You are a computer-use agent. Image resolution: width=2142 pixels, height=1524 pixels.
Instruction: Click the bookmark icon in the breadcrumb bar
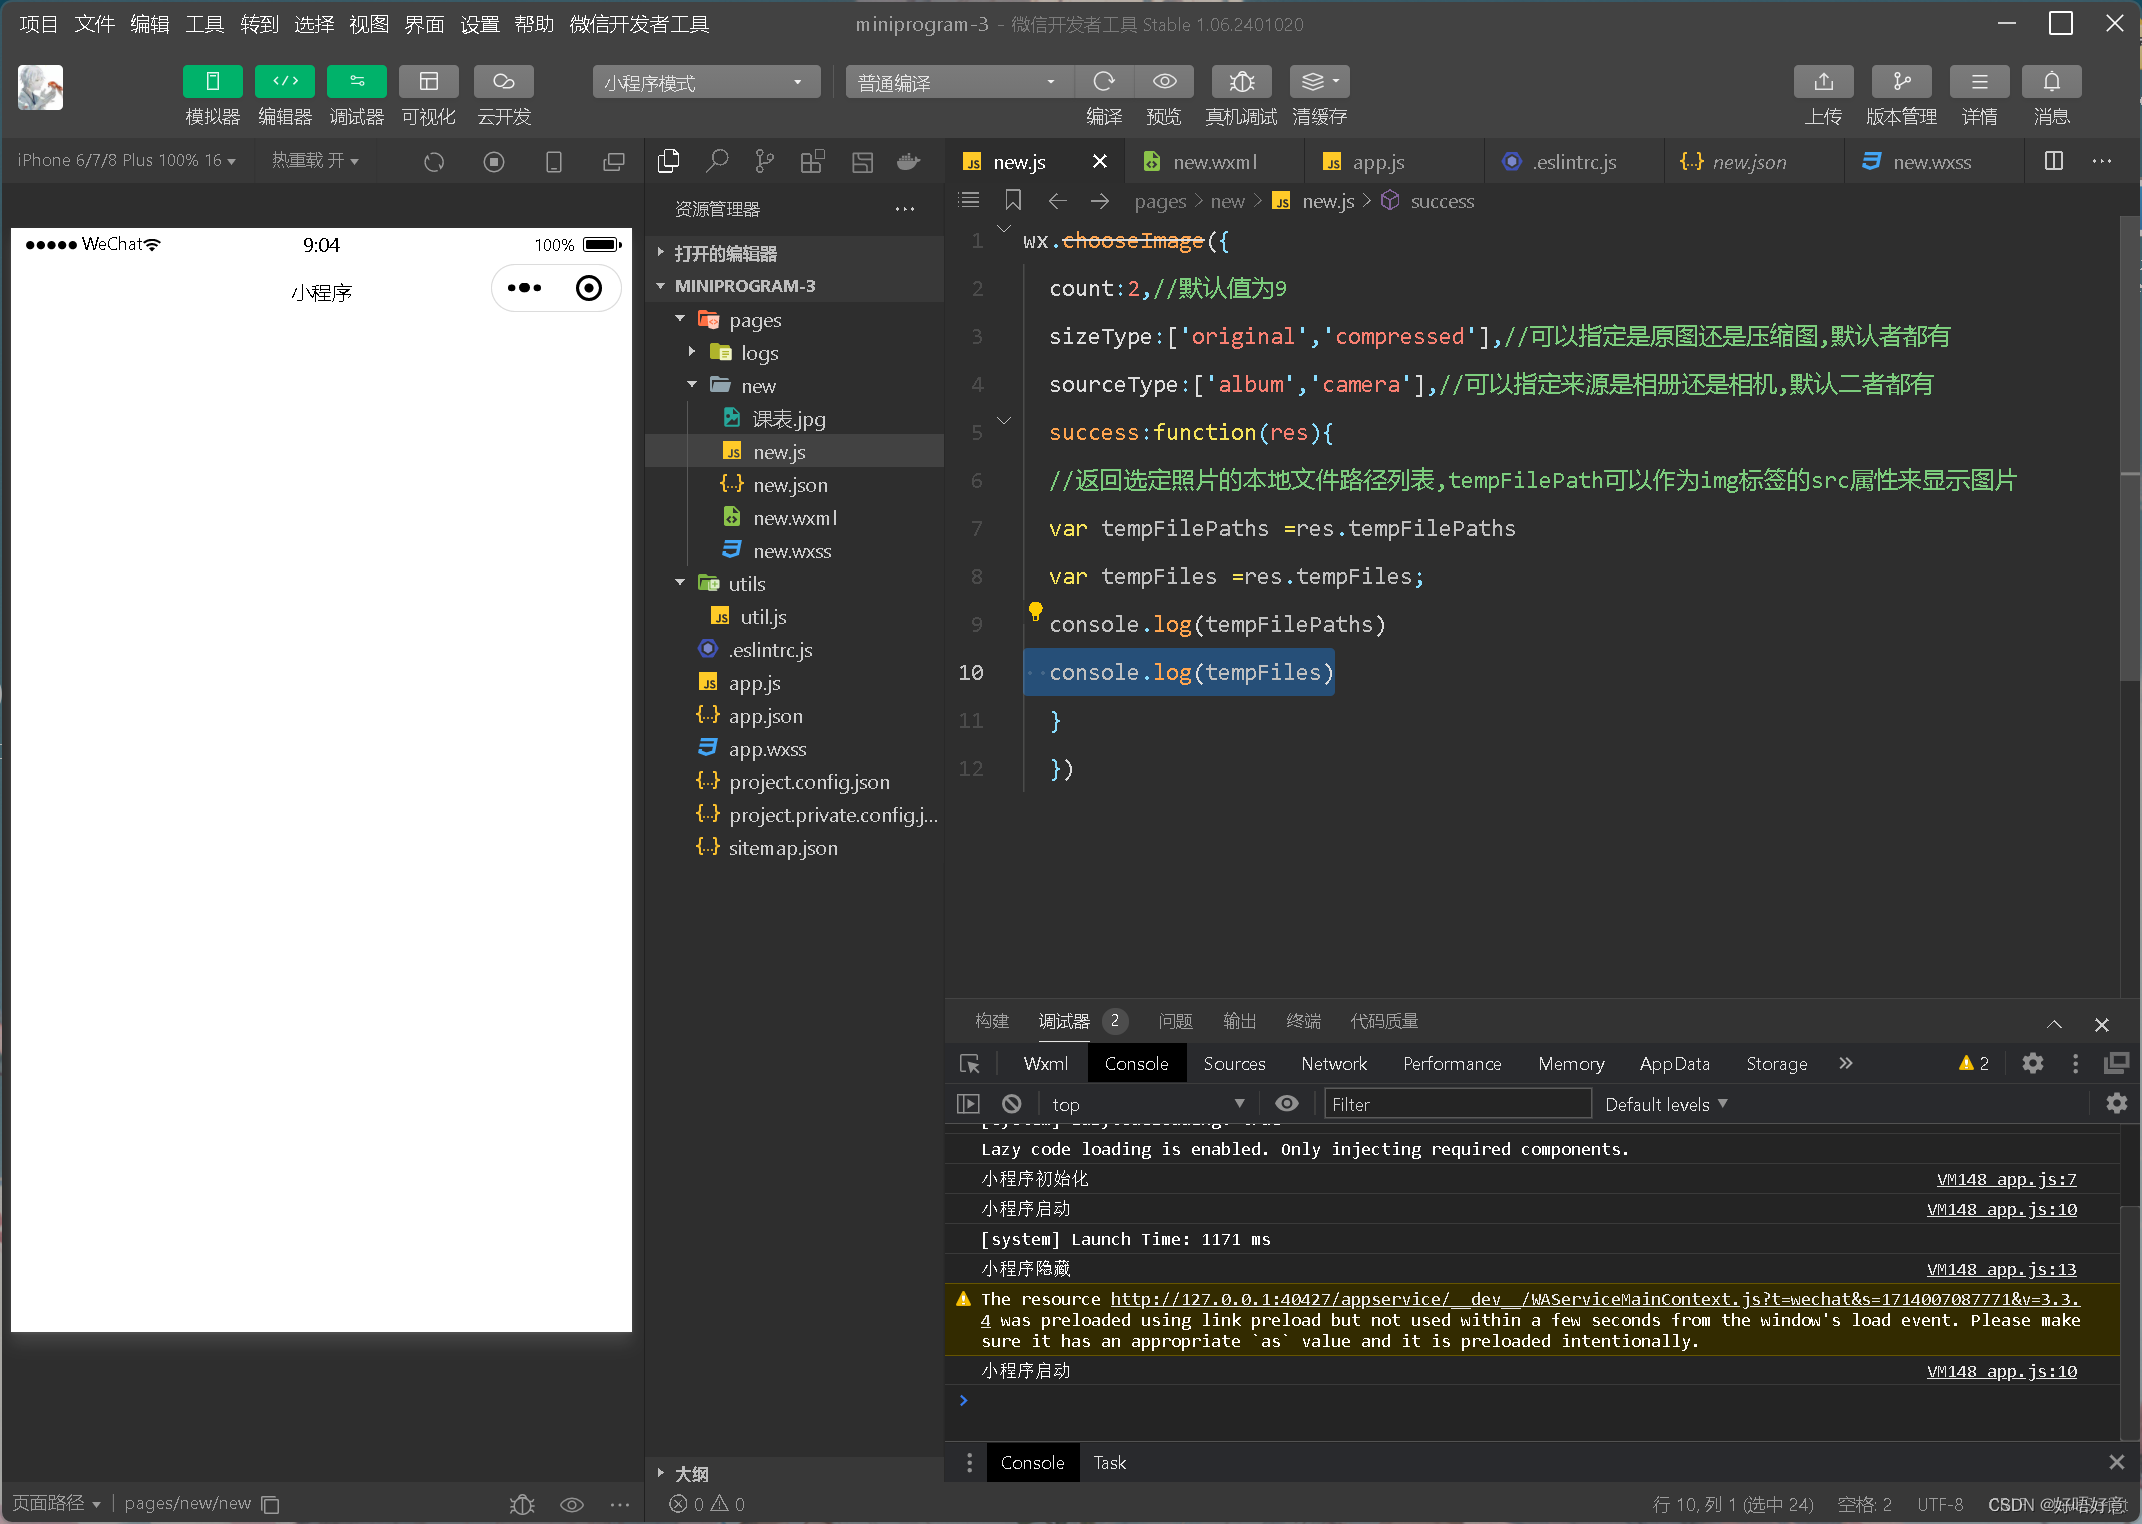tap(1013, 201)
